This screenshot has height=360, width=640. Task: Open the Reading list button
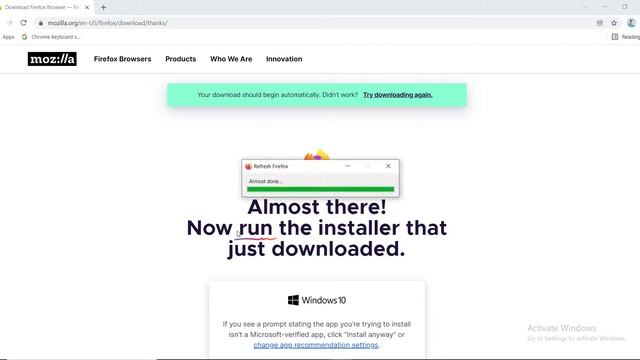coord(625,37)
